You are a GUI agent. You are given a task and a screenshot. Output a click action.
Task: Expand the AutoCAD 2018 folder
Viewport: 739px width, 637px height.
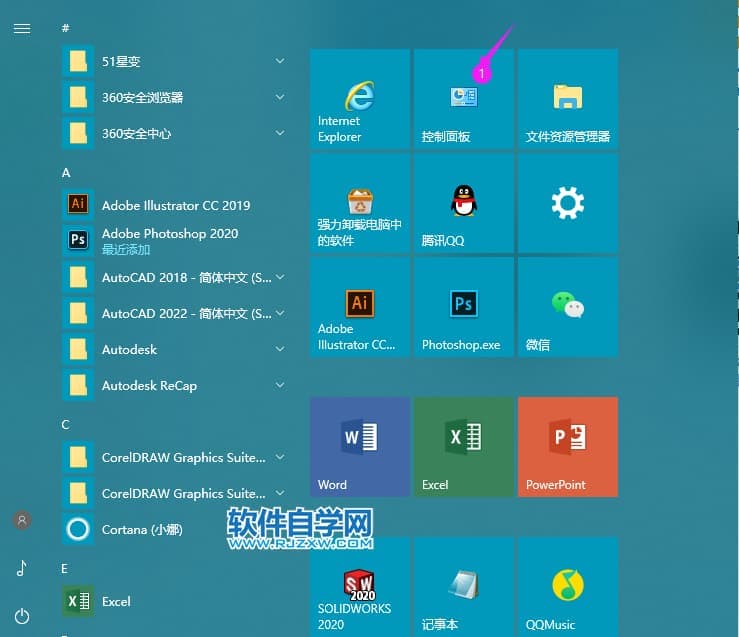[x=280, y=277]
